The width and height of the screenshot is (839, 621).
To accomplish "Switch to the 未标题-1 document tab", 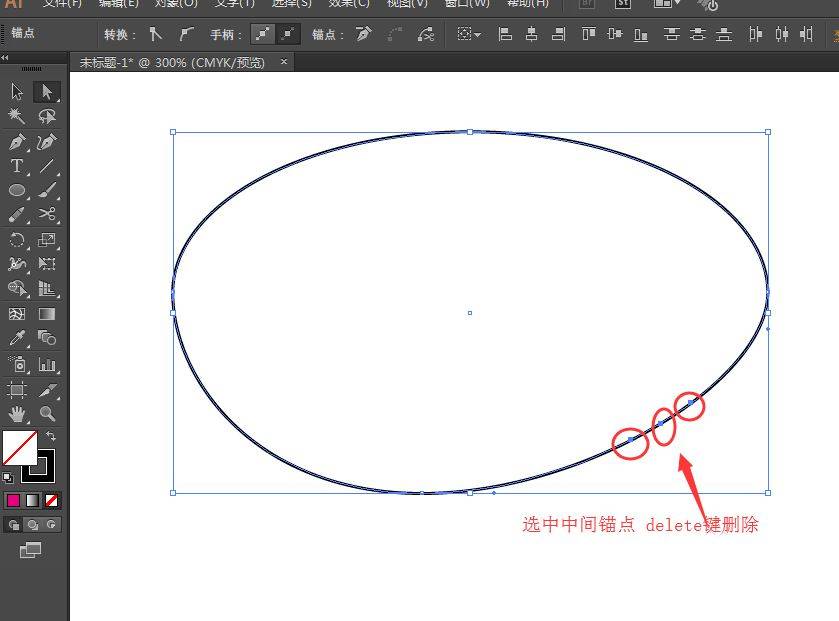I will 172,62.
